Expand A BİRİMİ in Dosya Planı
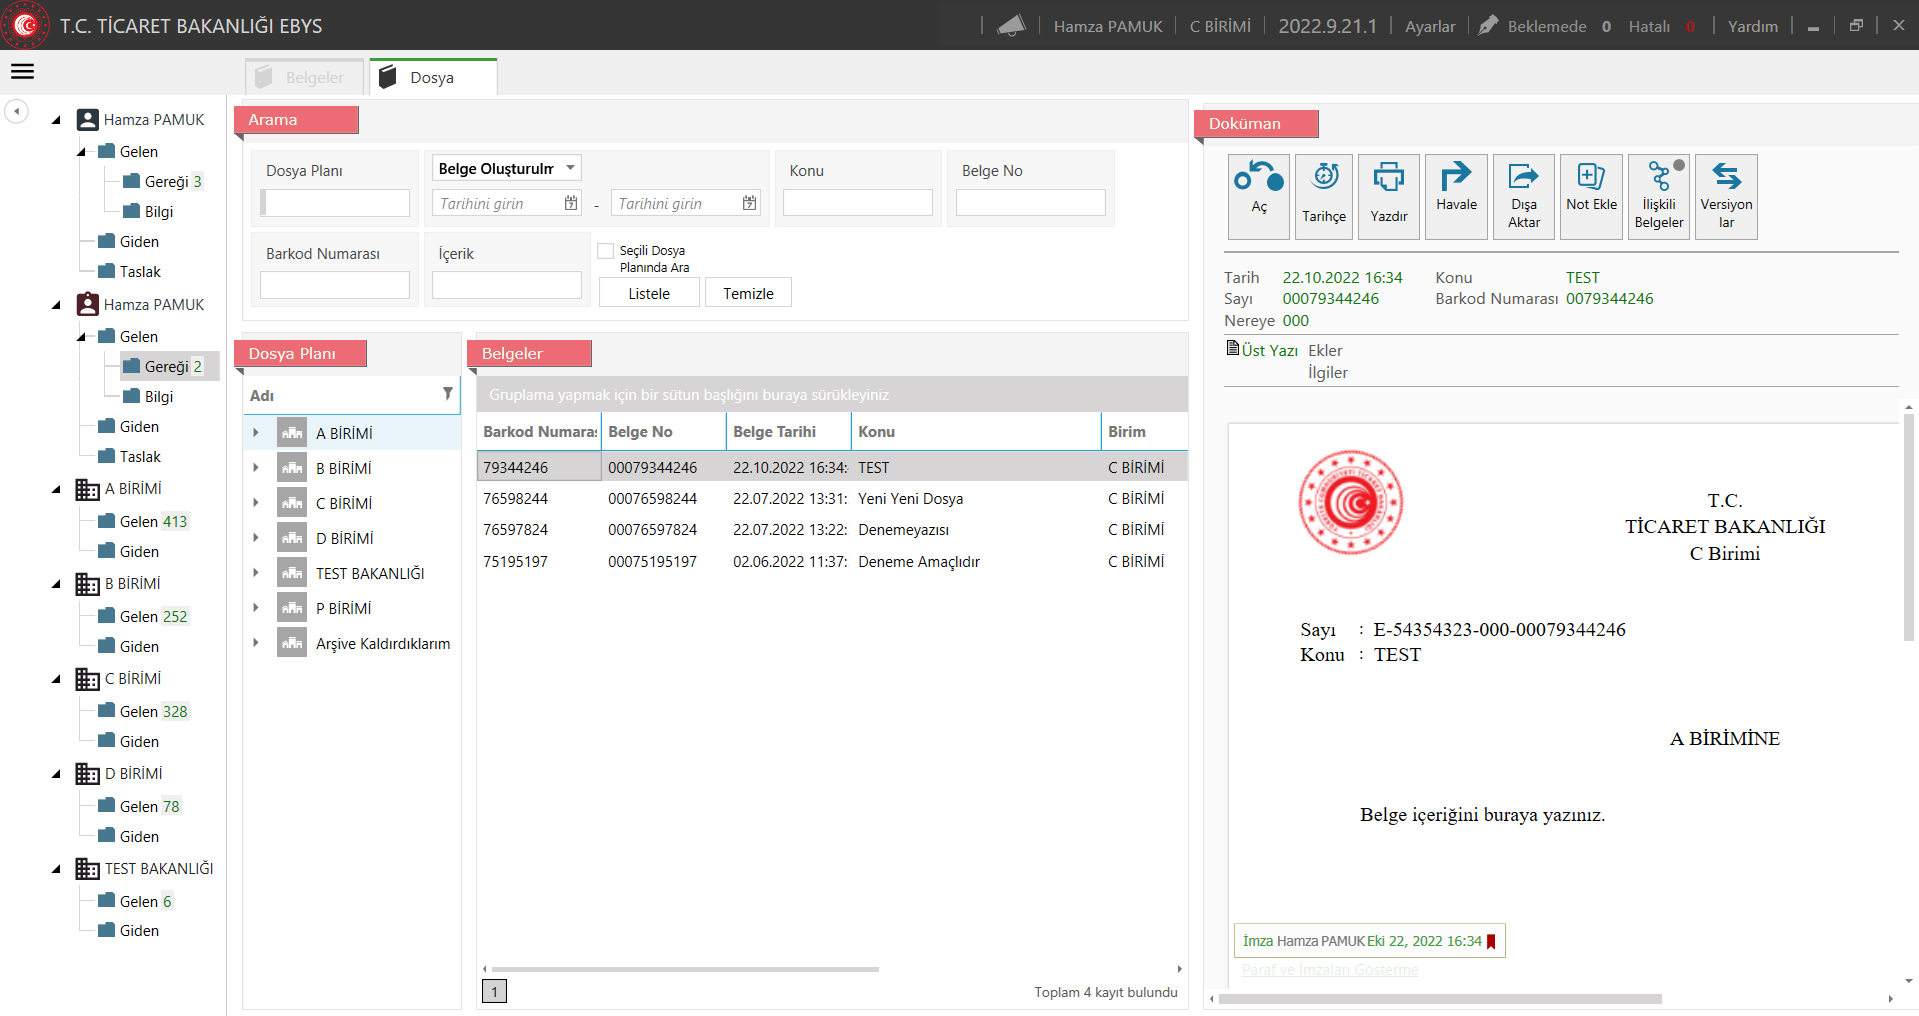Screen dimensions: 1919x1016 (x=256, y=433)
